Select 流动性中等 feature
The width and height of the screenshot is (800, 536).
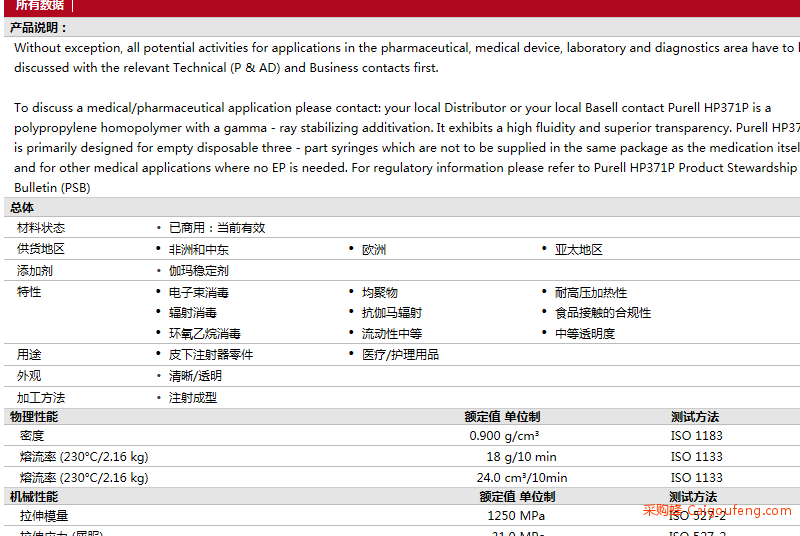coord(392,334)
